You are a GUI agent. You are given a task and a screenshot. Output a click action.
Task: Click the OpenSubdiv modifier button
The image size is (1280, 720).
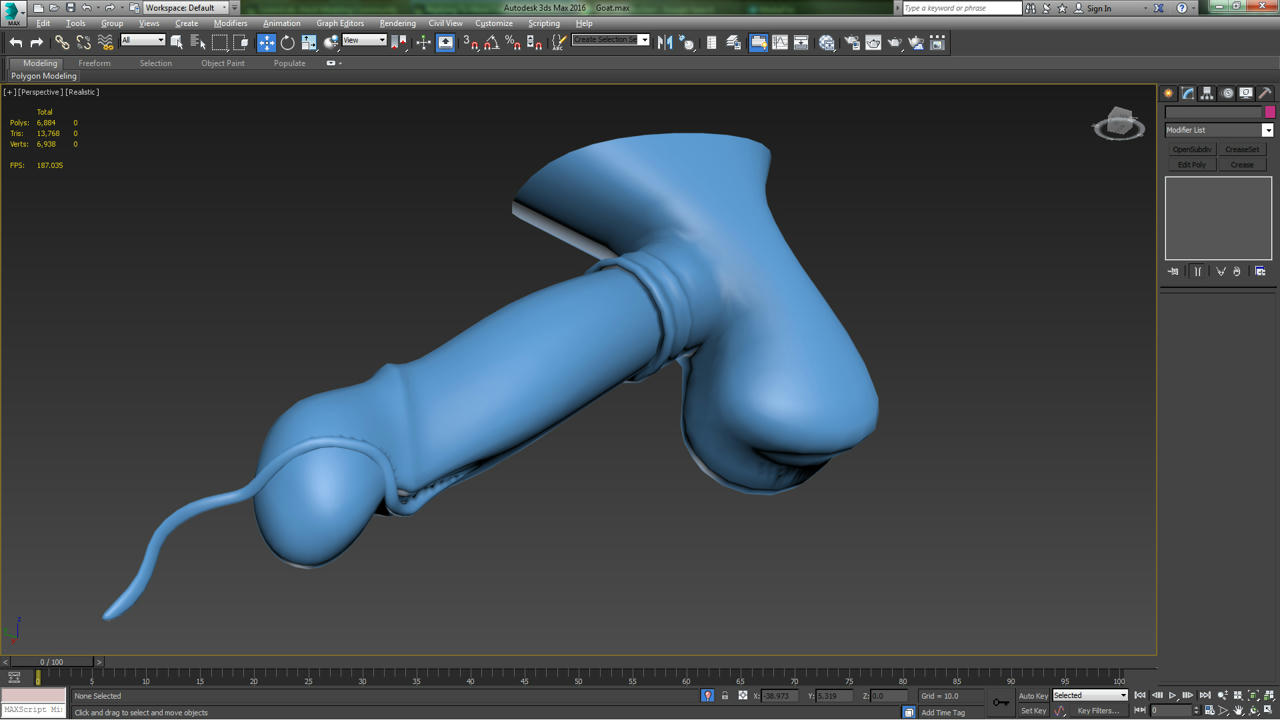pyautogui.click(x=1191, y=149)
